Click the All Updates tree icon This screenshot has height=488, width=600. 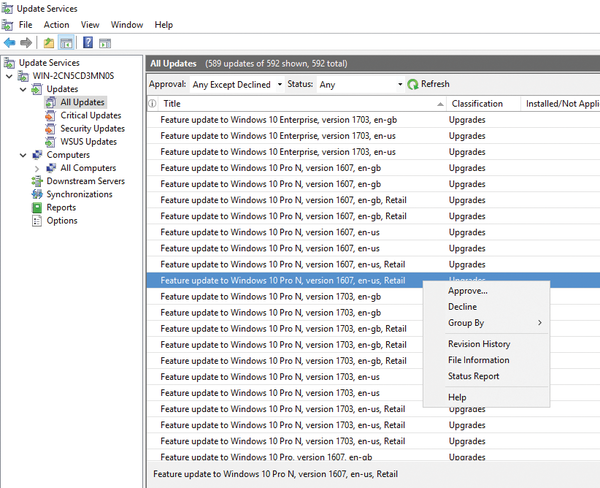click(x=51, y=102)
